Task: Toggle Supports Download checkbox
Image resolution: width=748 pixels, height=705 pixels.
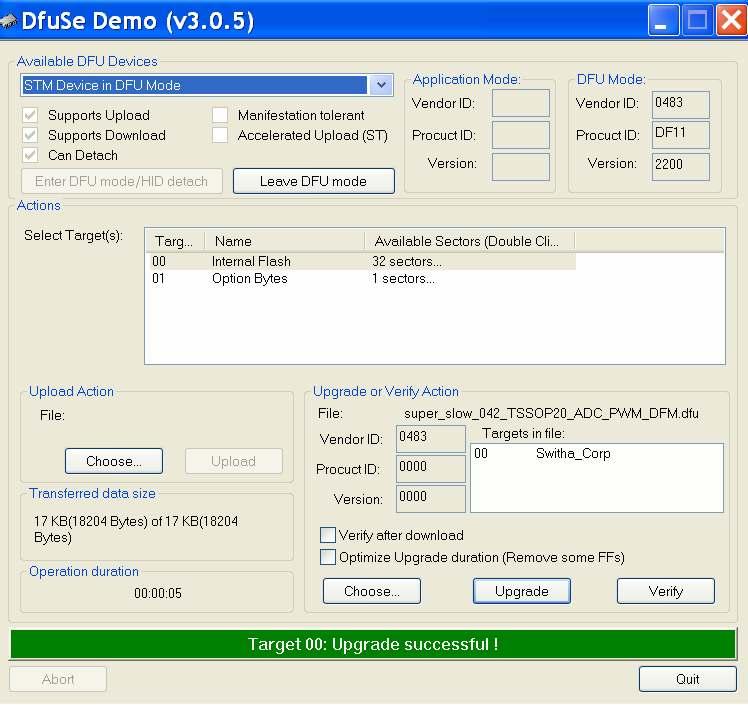Action: tap(30, 135)
